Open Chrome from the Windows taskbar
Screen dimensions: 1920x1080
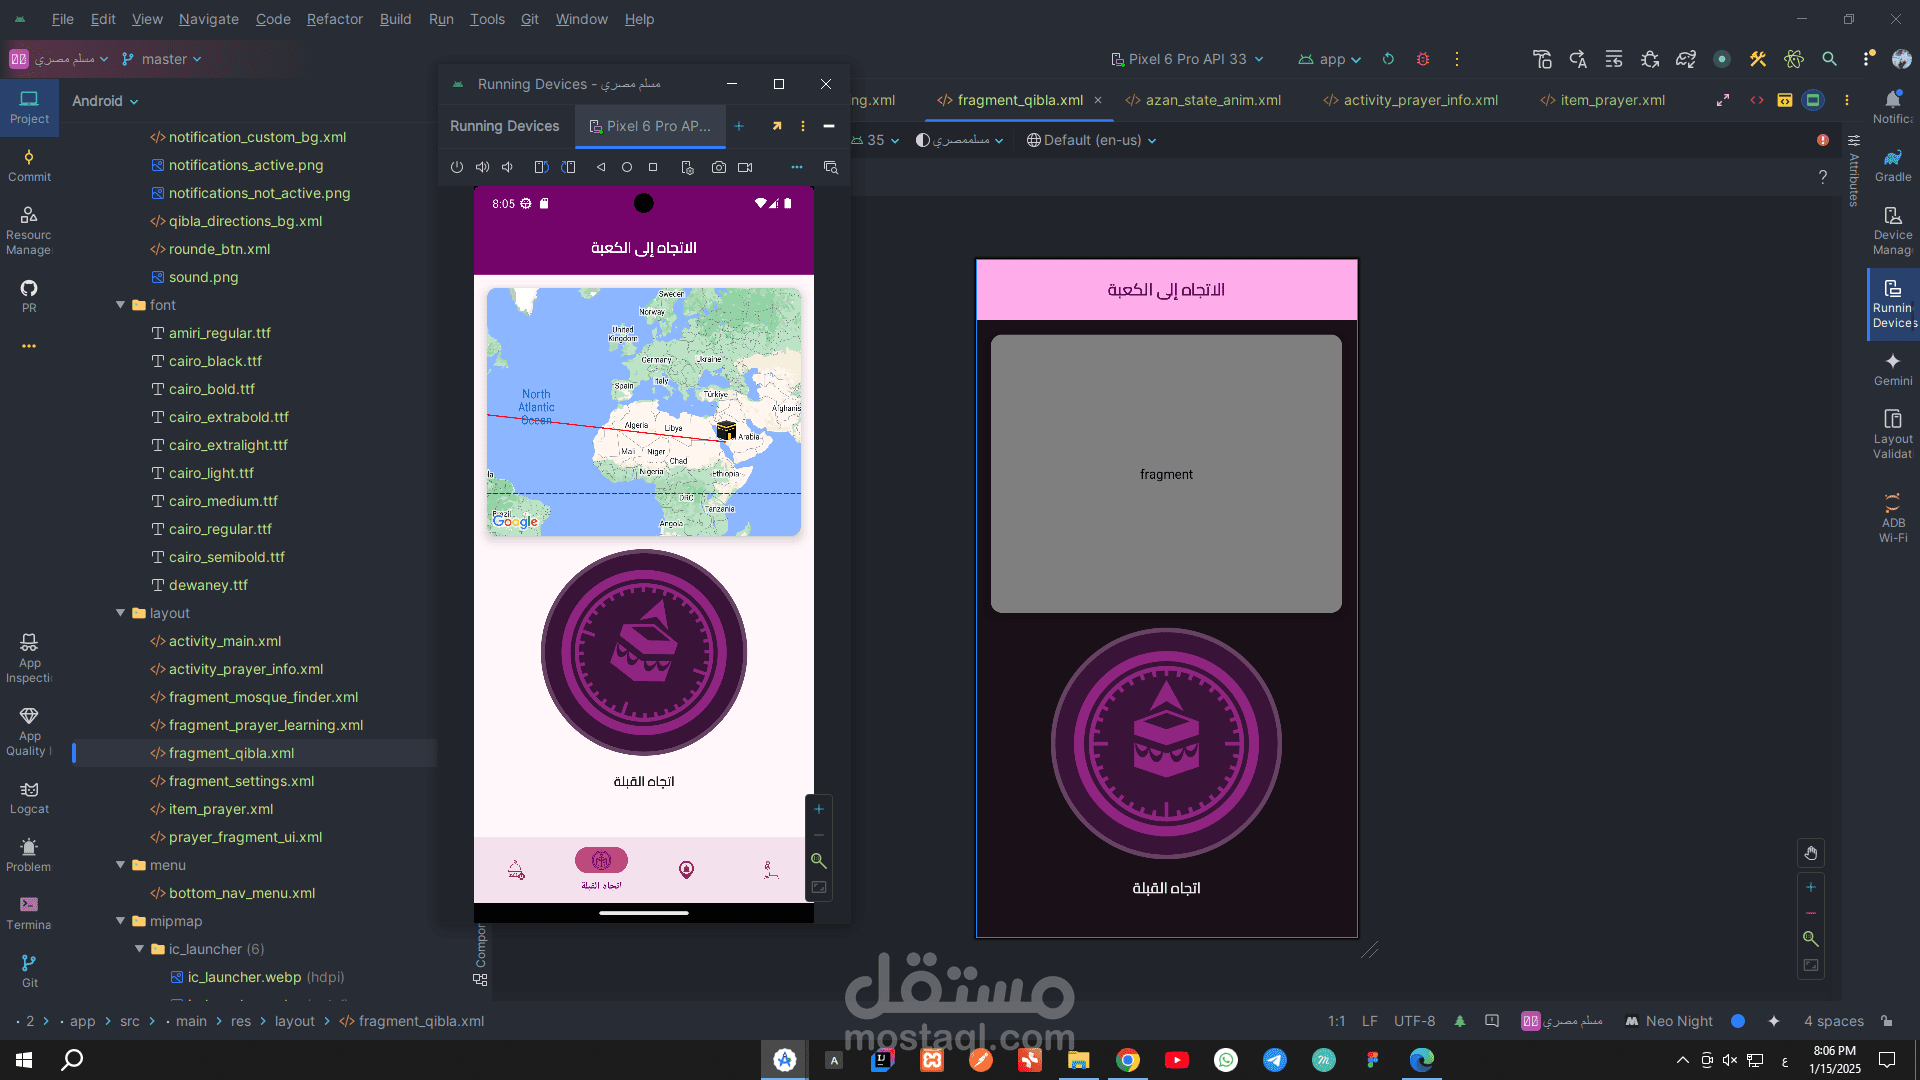1127,1060
